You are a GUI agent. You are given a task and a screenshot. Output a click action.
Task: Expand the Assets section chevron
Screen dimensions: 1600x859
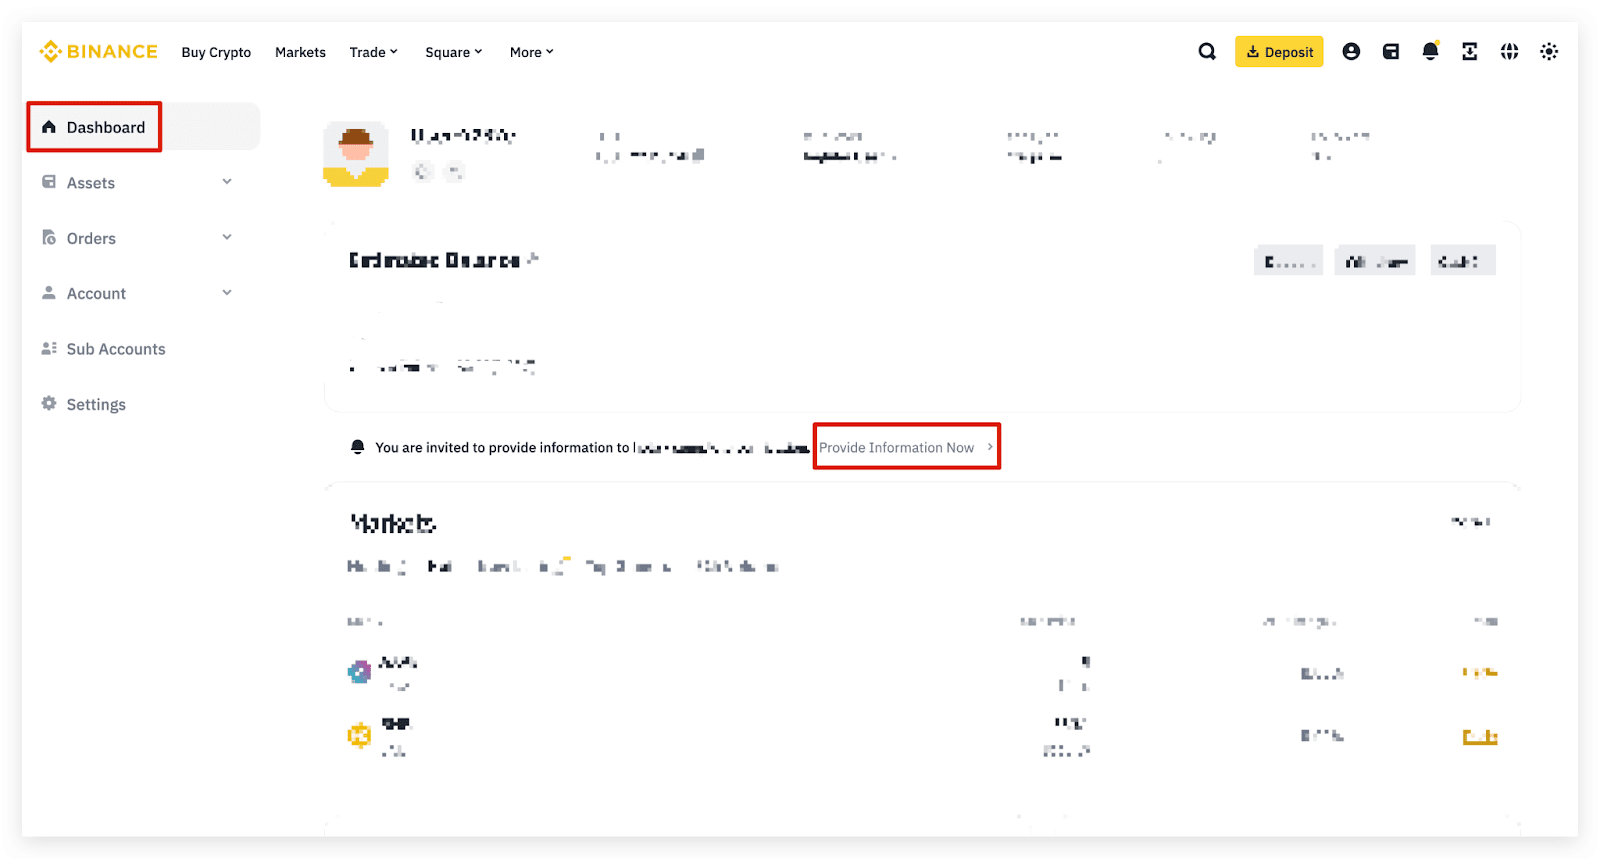[227, 182]
